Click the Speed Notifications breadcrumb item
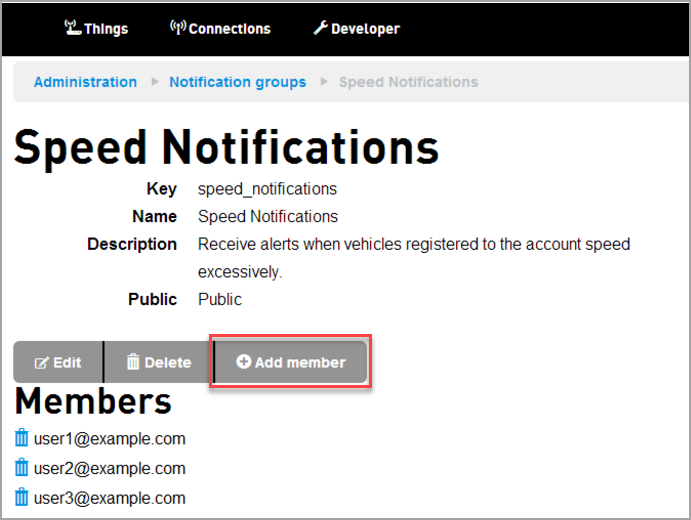The width and height of the screenshot is (691, 520). point(408,82)
